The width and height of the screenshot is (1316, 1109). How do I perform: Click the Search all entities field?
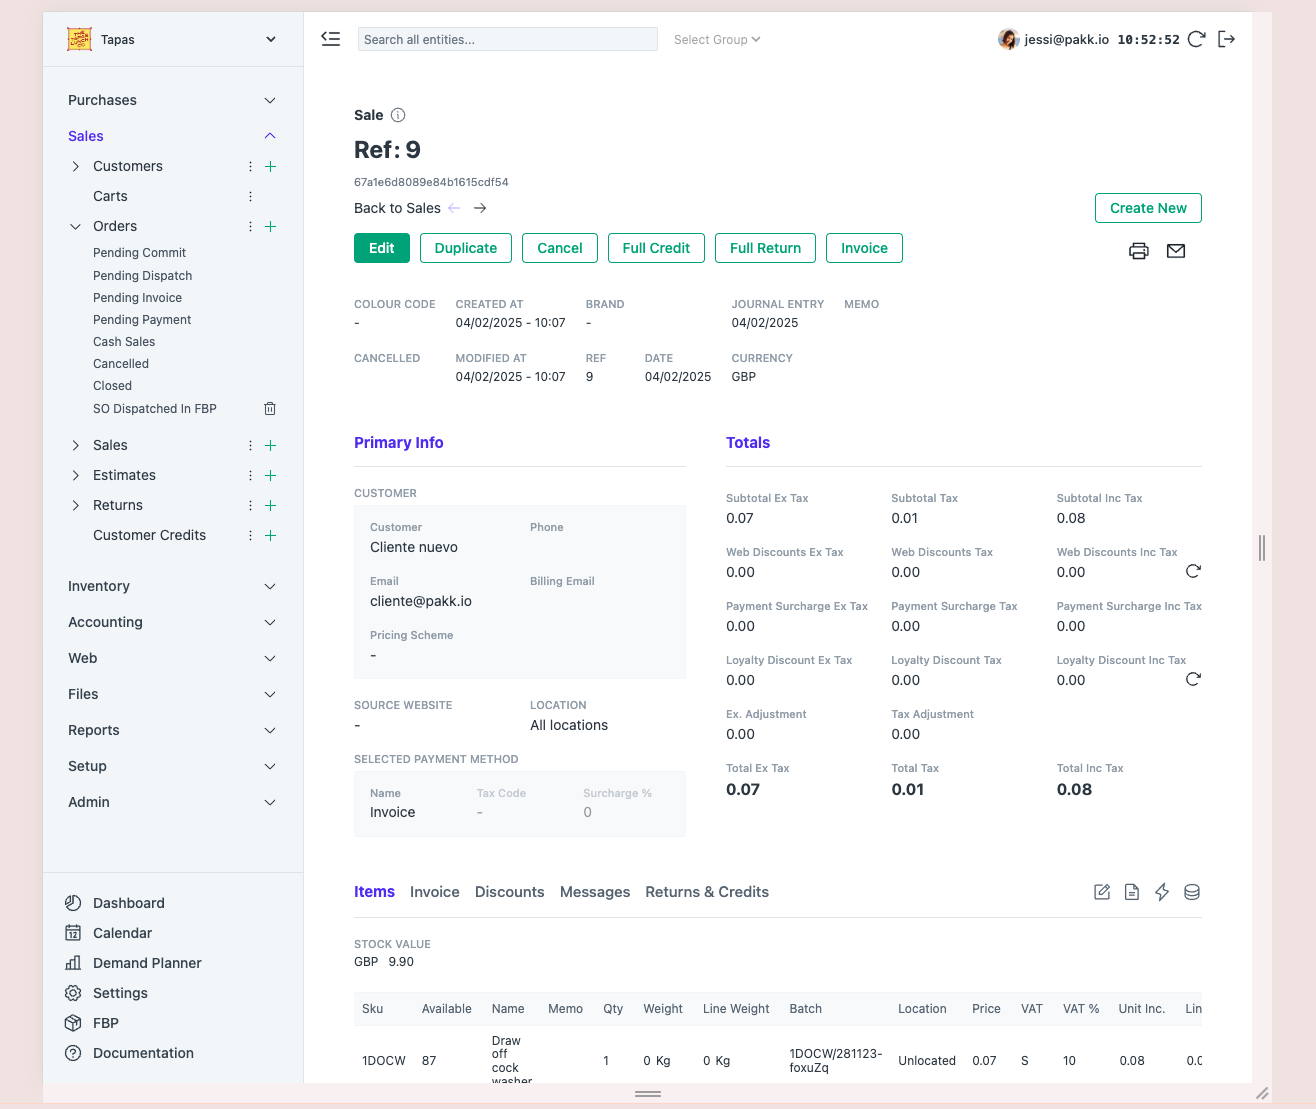click(507, 40)
